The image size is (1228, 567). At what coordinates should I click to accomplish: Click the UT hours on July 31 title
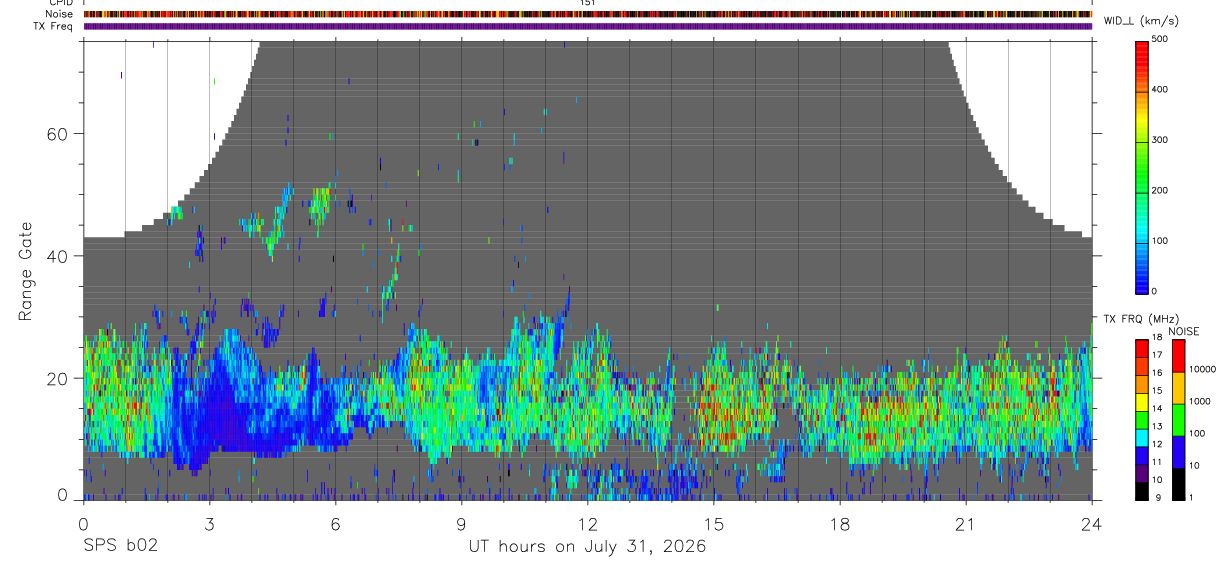(587, 547)
